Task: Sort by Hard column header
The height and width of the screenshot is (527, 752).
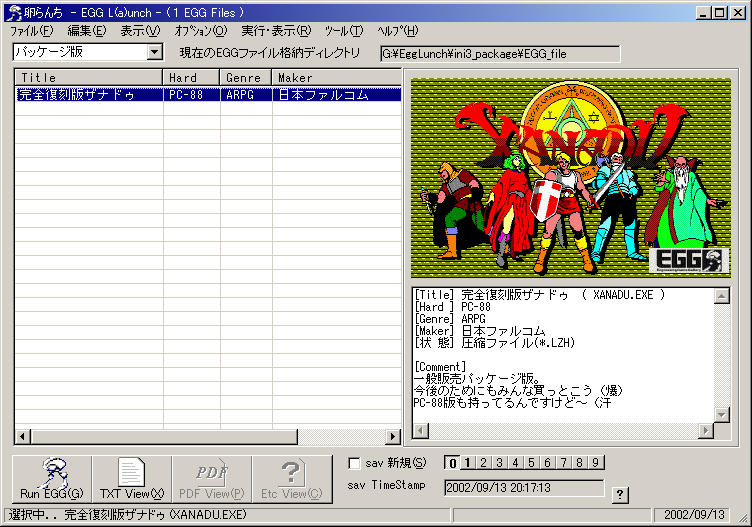Action: [x=191, y=78]
